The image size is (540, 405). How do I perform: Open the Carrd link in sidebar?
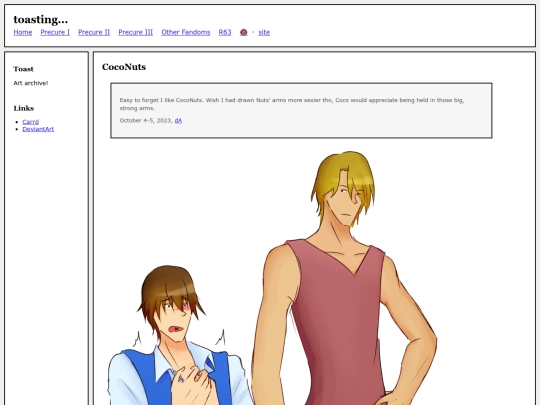tap(31, 122)
